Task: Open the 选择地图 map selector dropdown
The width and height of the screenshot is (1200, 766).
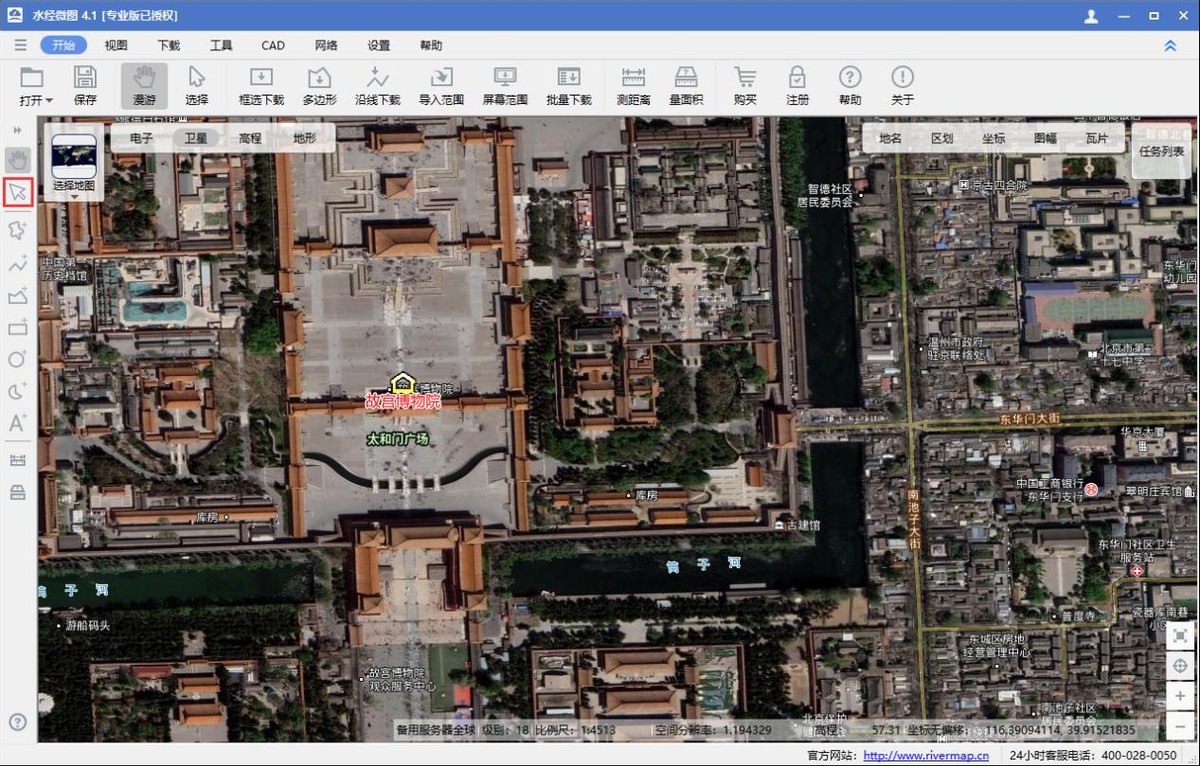Action: coord(74,167)
